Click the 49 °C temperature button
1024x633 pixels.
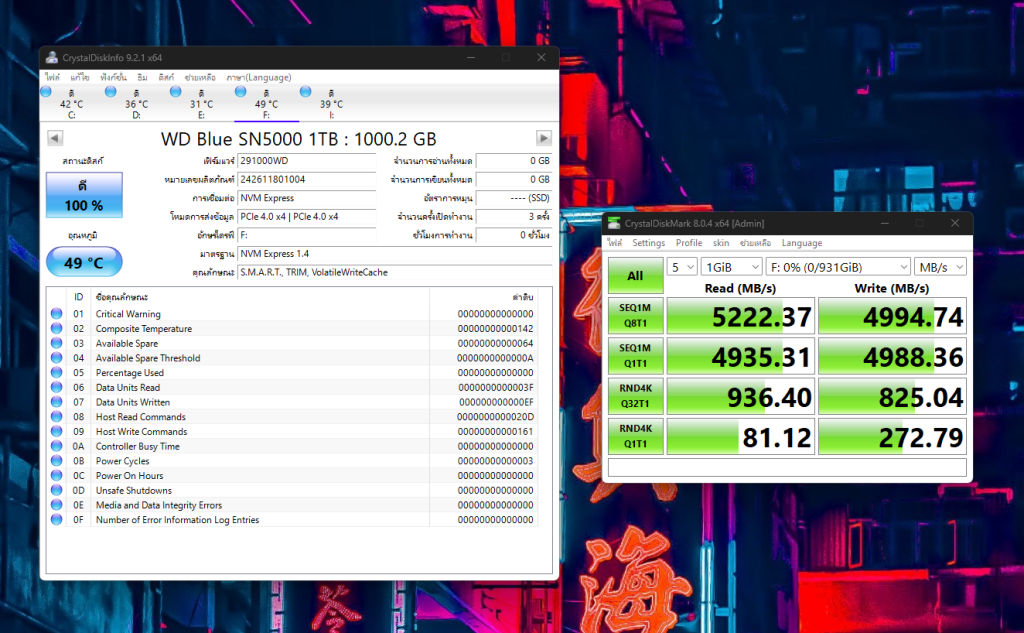click(84, 263)
